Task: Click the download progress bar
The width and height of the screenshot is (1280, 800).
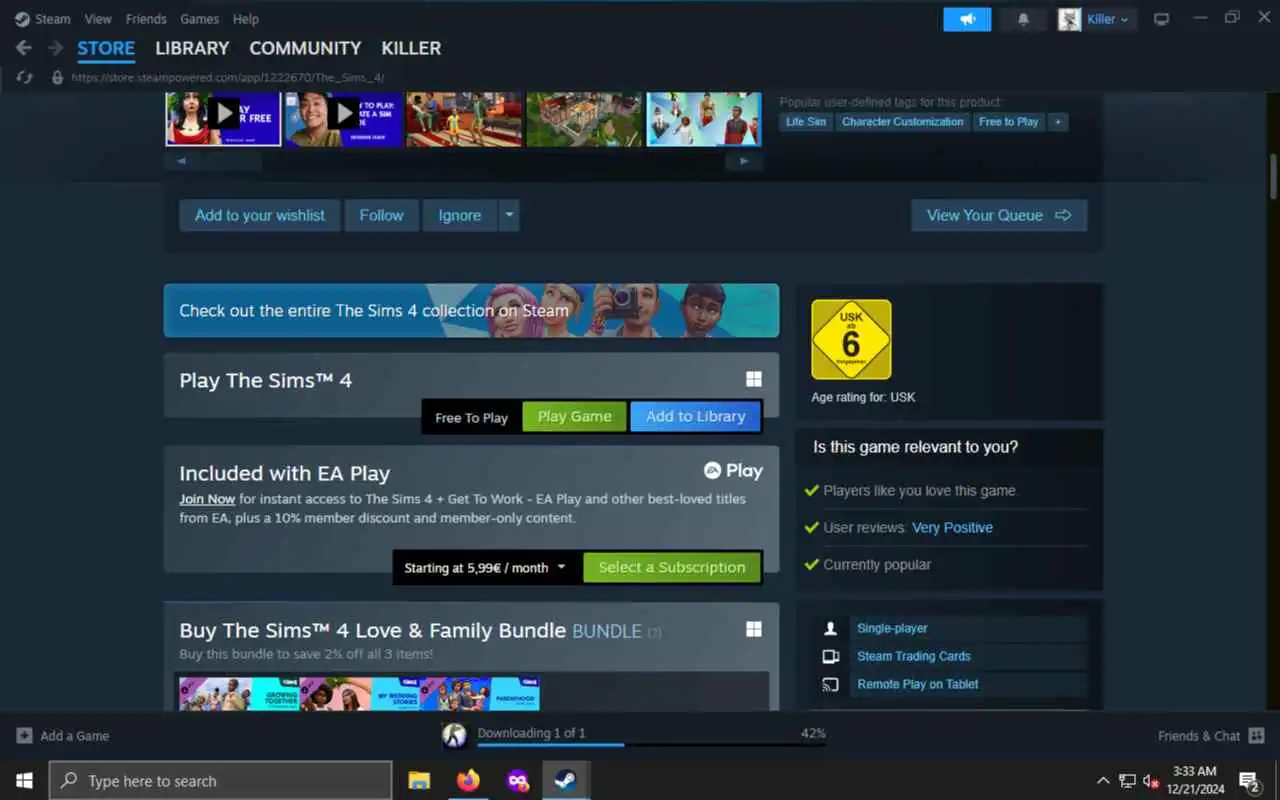Action: point(651,744)
